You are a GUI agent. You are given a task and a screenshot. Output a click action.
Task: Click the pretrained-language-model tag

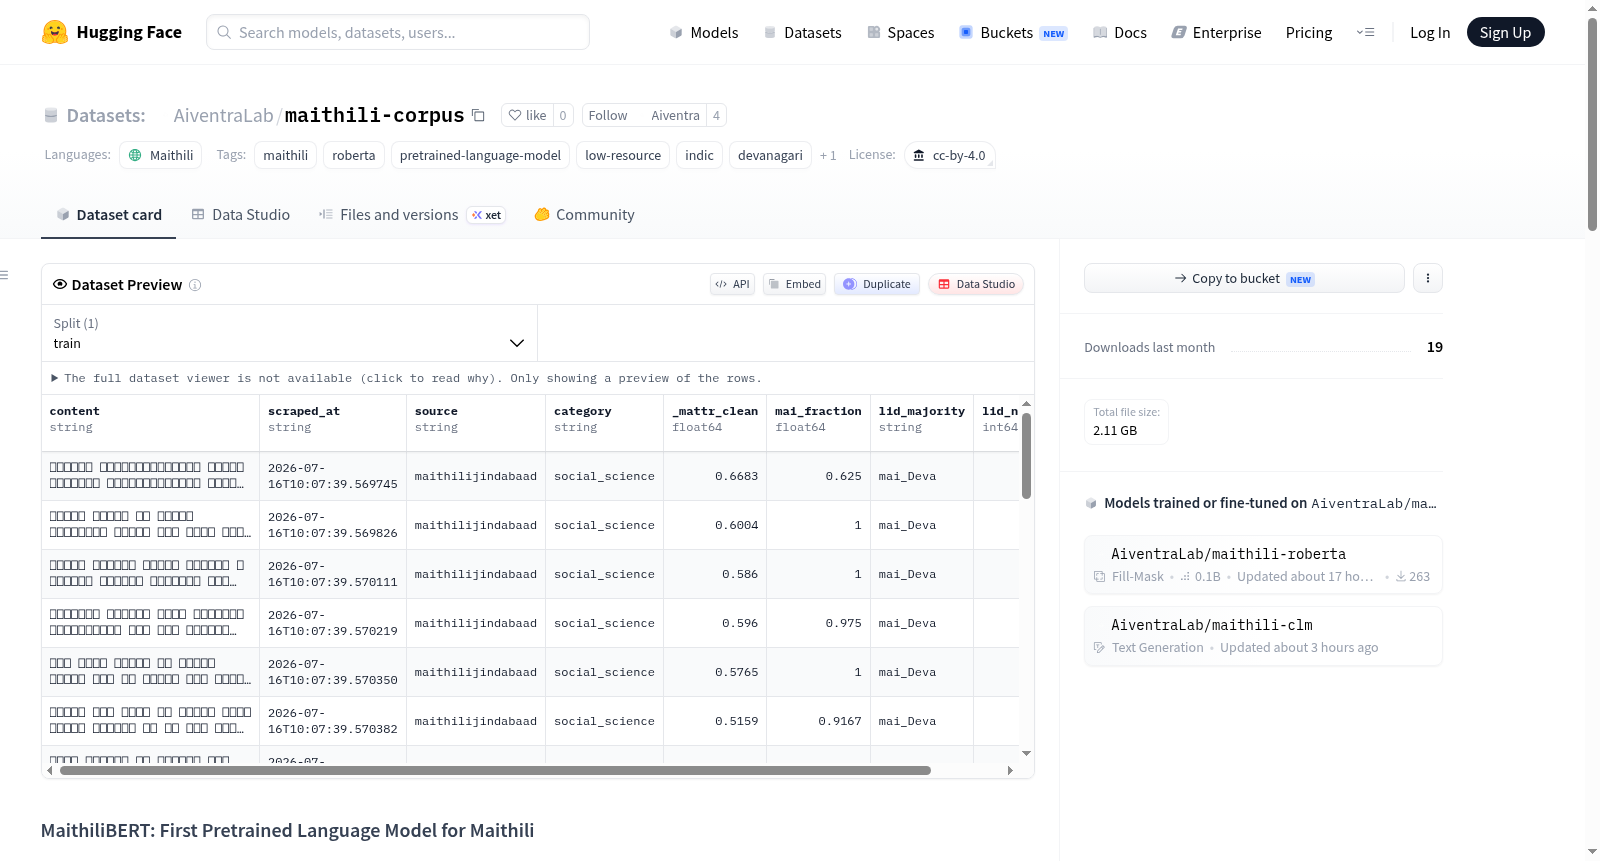tap(480, 155)
